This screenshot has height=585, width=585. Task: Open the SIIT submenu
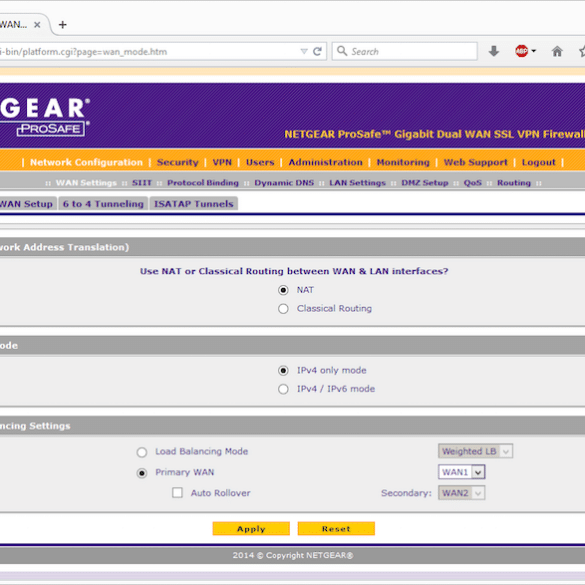point(142,183)
